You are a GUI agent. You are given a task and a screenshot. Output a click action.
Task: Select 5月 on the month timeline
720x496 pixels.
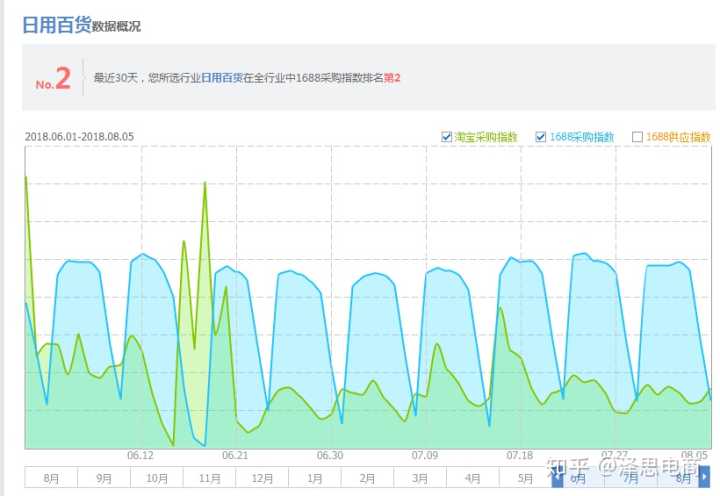tap(525, 478)
